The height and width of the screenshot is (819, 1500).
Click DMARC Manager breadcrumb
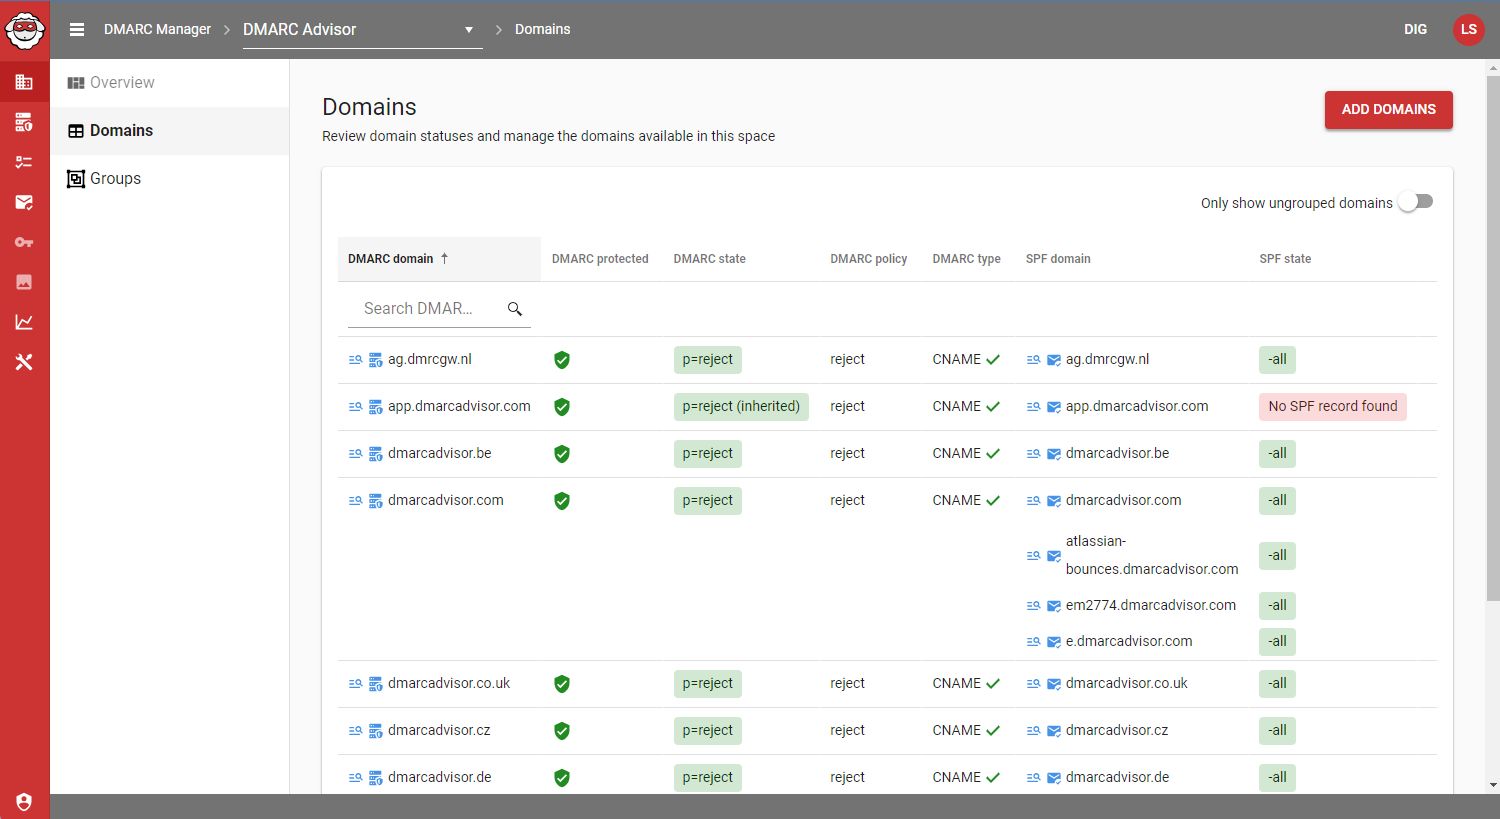pos(157,29)
